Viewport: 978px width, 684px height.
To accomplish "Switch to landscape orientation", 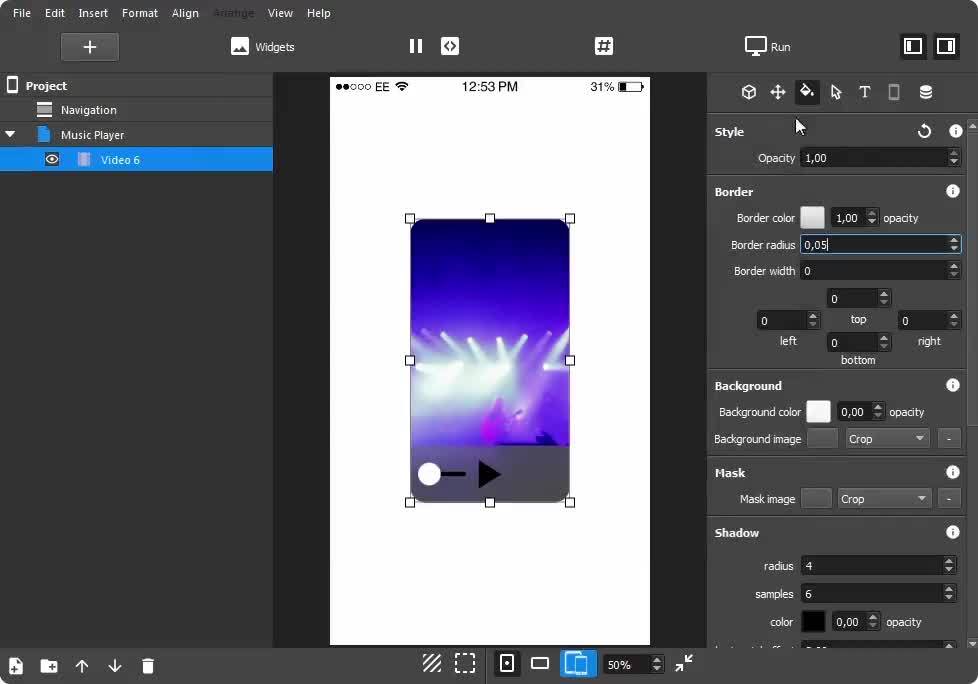I will [x=540, y=663].
